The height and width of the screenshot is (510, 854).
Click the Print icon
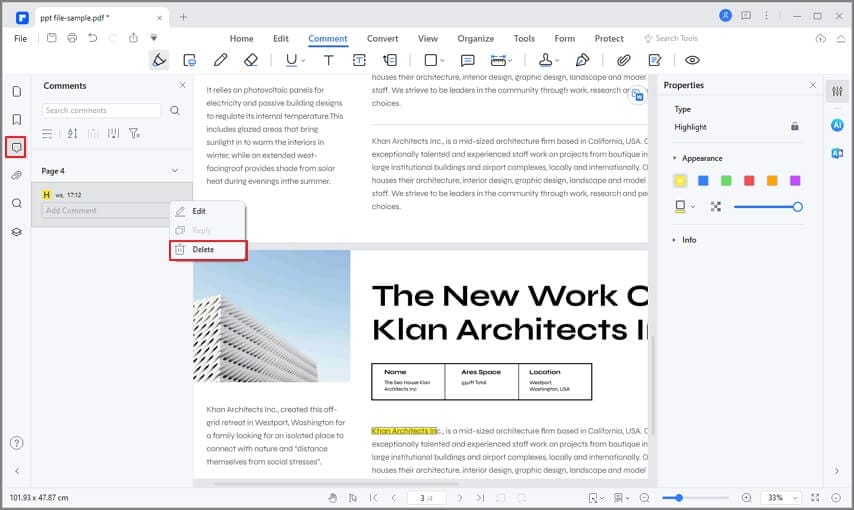pos(72,38)
